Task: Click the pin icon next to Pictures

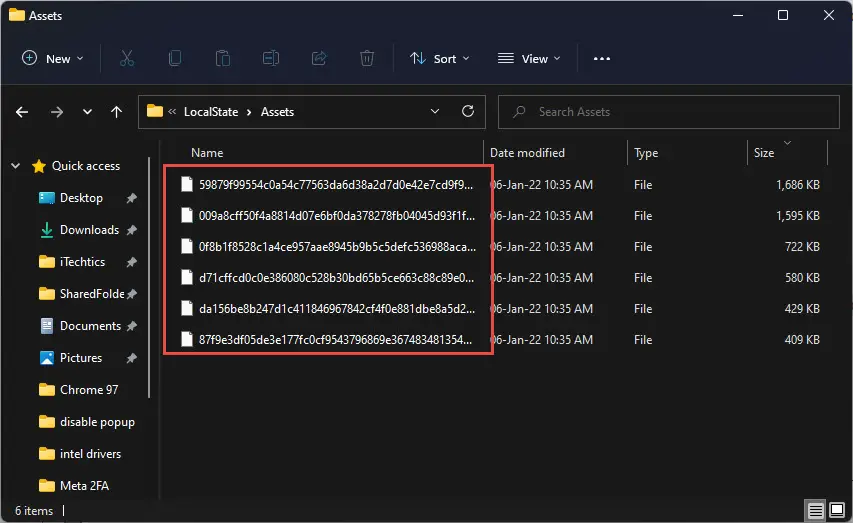Action: (132, 358)
